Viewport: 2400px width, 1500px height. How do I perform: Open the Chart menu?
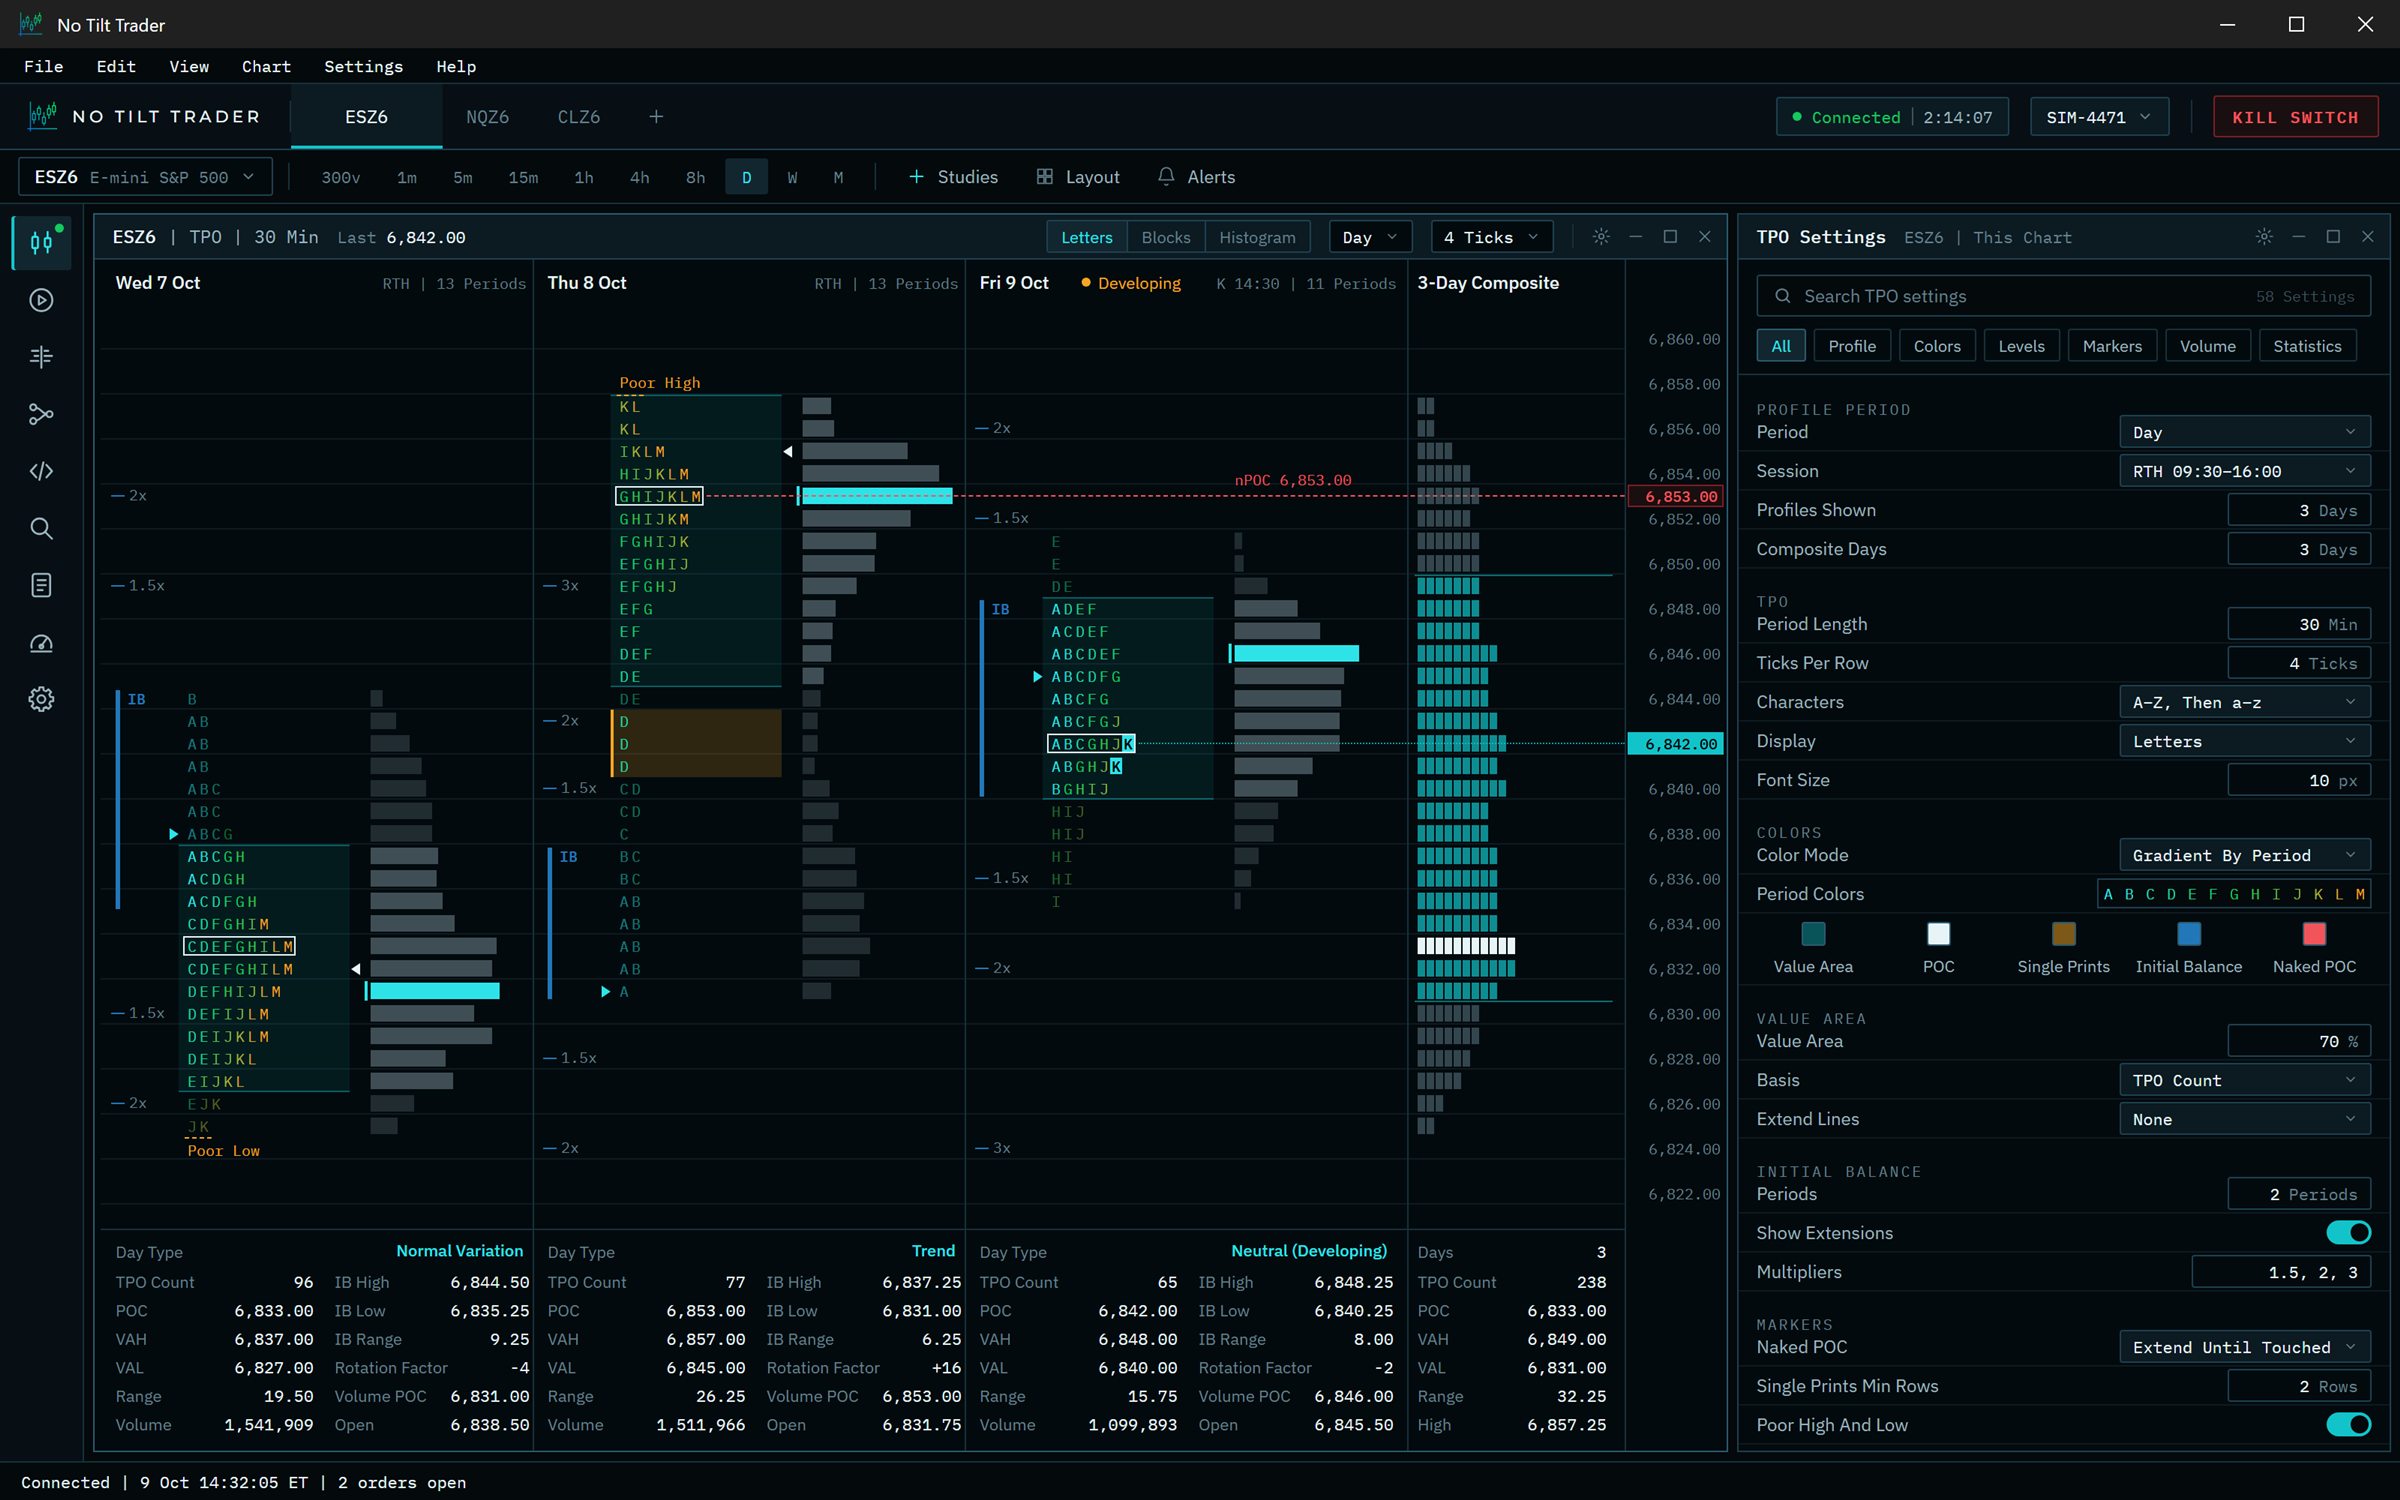[x=266, y=66]
